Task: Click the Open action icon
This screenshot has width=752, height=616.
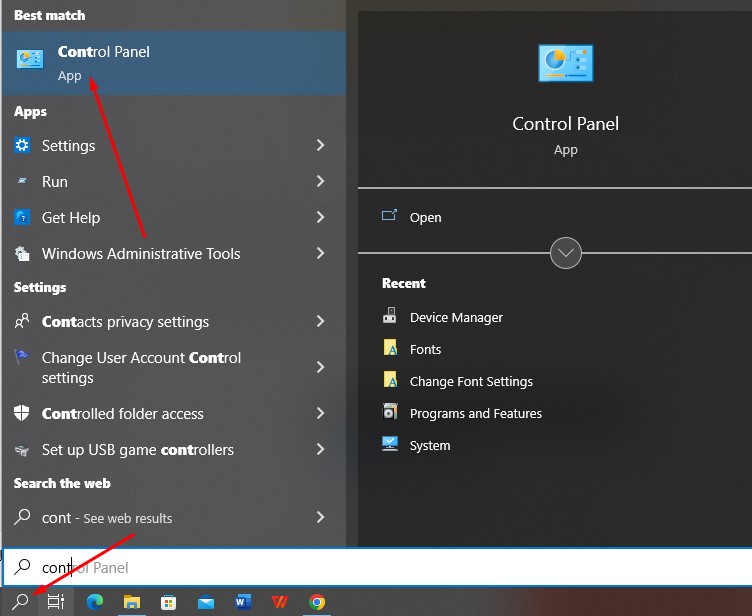Action: [x=389, y=215]
